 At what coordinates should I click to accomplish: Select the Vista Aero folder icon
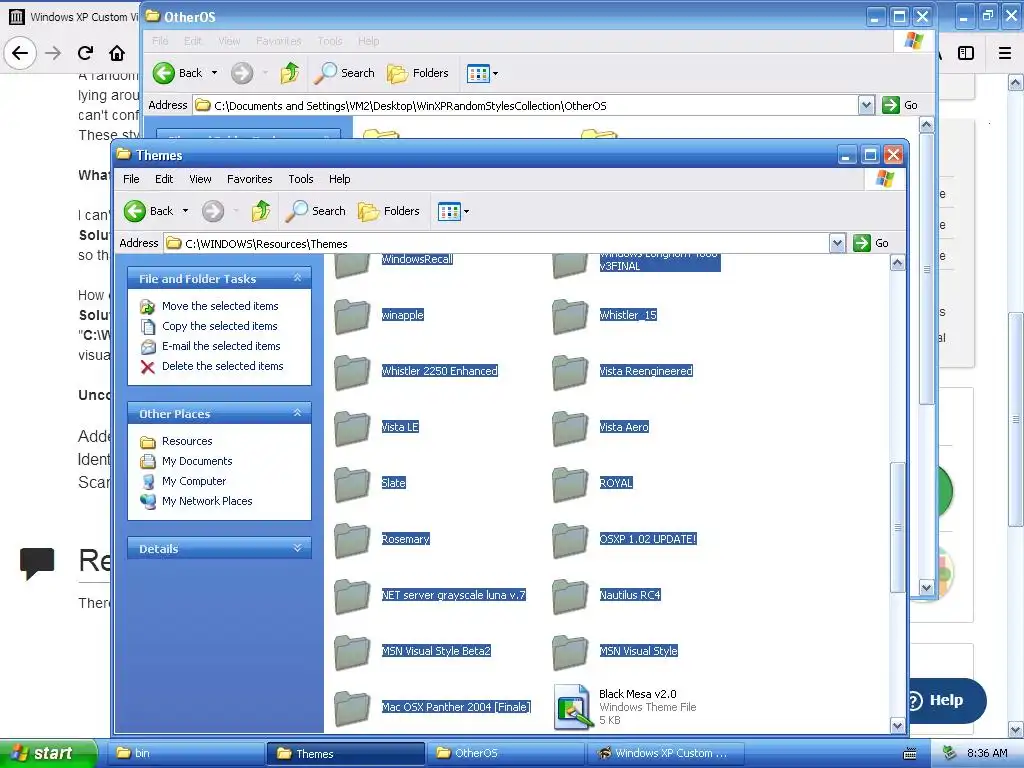tap(570, 429)
